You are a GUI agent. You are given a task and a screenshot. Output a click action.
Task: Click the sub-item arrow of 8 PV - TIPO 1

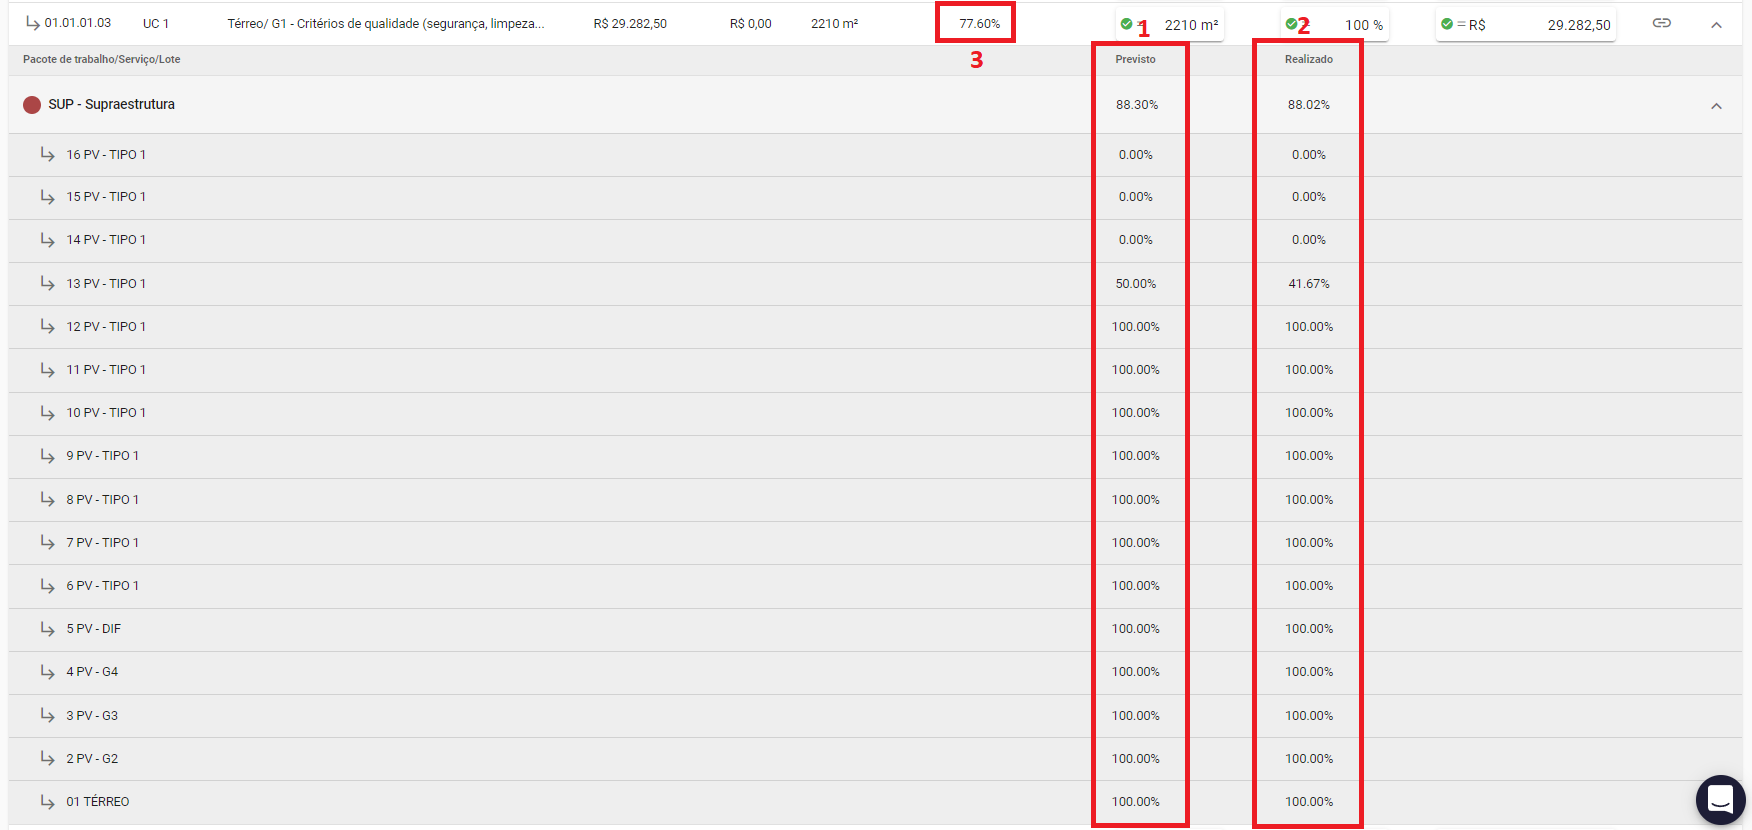[47, 499]
